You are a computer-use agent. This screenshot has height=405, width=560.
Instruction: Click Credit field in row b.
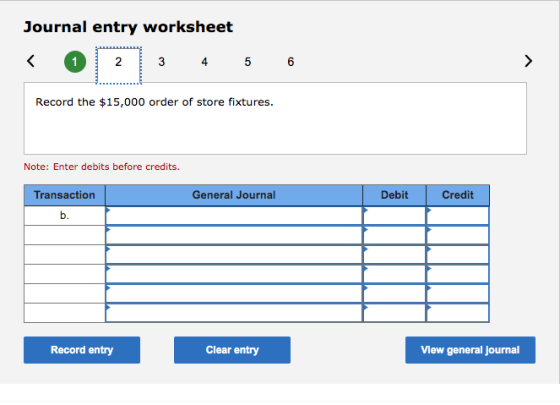click(x=458, y=216)
